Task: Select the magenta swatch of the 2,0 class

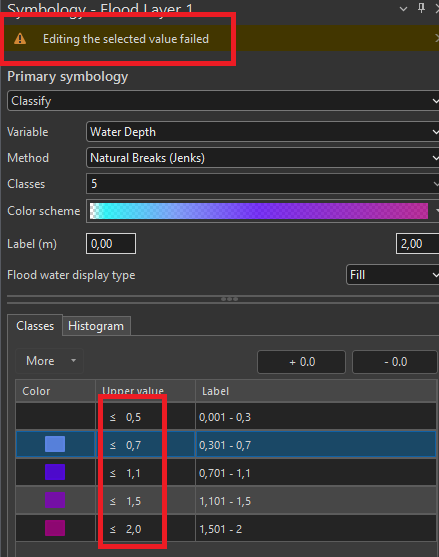Action: pos(55,528)
